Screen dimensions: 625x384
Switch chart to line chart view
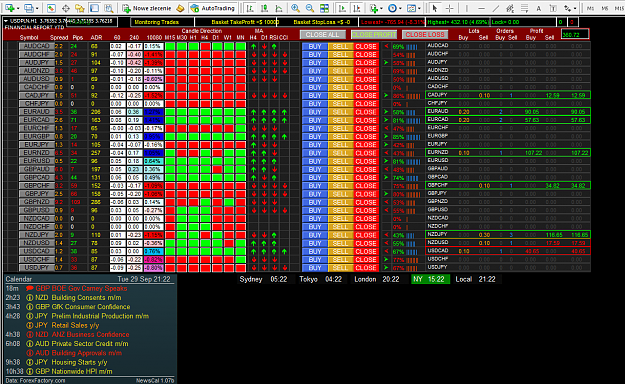tap(279, 8)
